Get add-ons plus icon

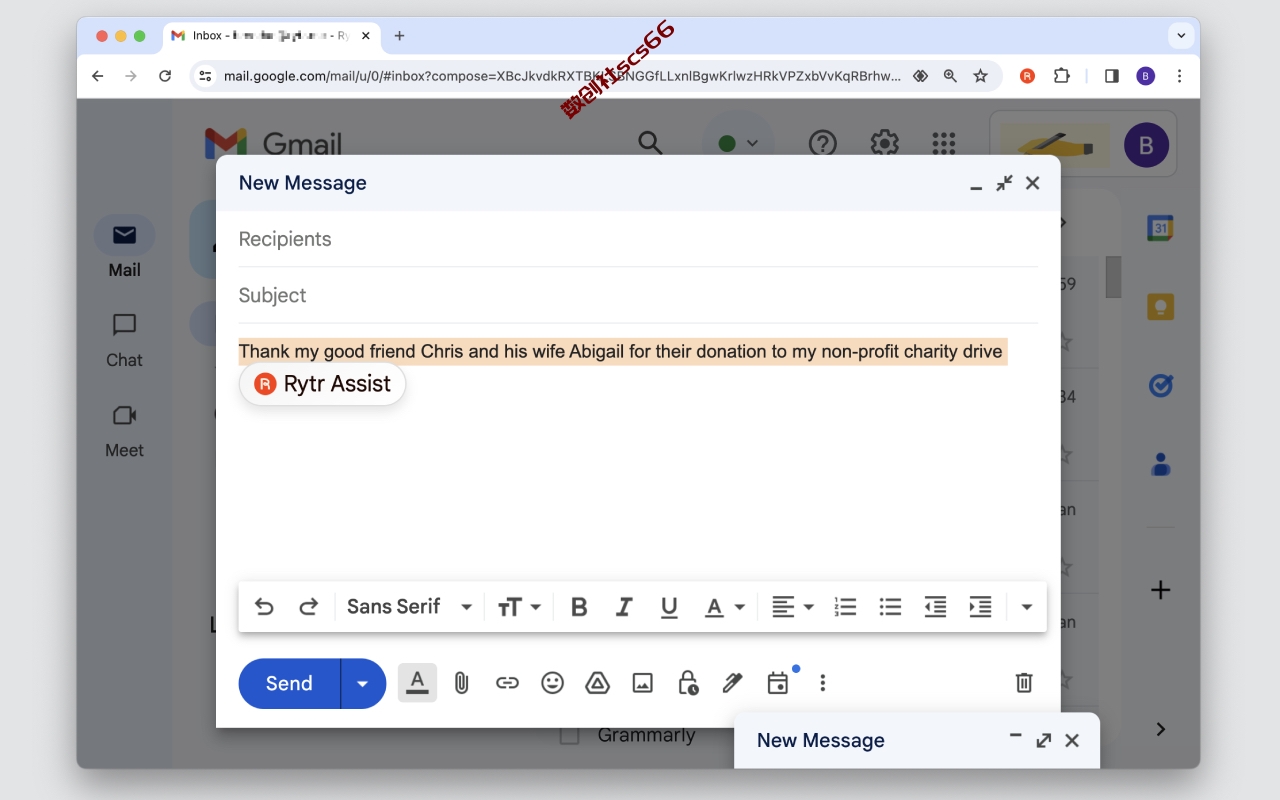(1160, 590)
